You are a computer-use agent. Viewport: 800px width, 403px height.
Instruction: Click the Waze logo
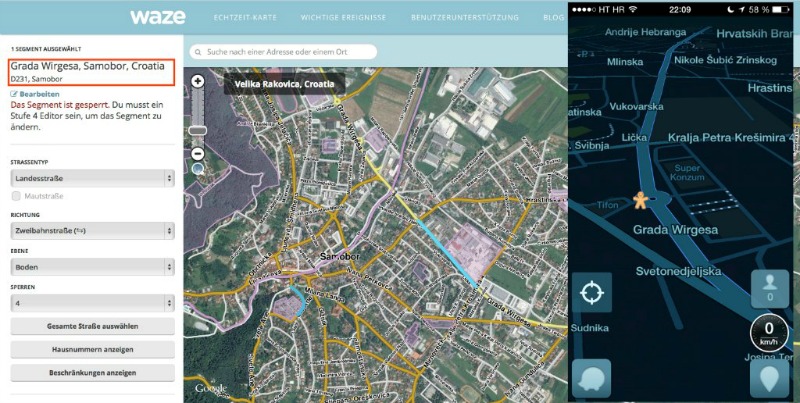tap(158, 17)
